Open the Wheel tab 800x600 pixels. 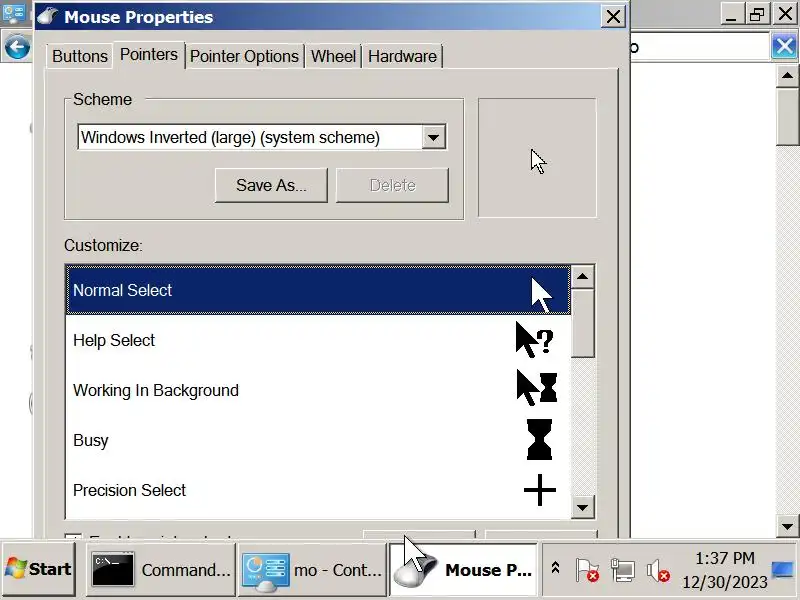coord(333,56)
